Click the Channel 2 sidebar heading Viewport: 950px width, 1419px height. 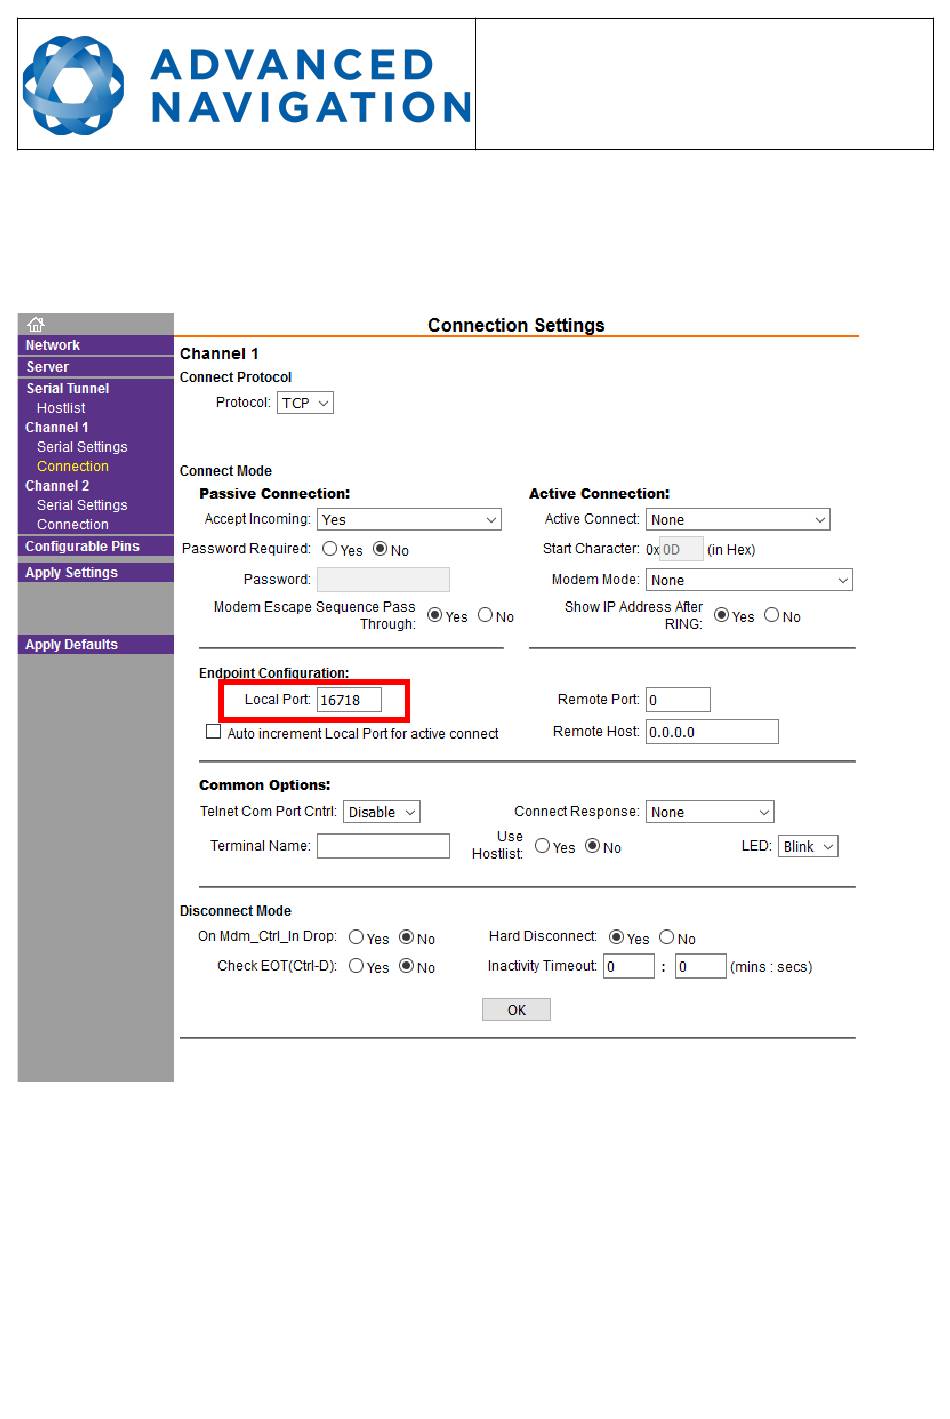pyautogui.click(x=57, y=486)
